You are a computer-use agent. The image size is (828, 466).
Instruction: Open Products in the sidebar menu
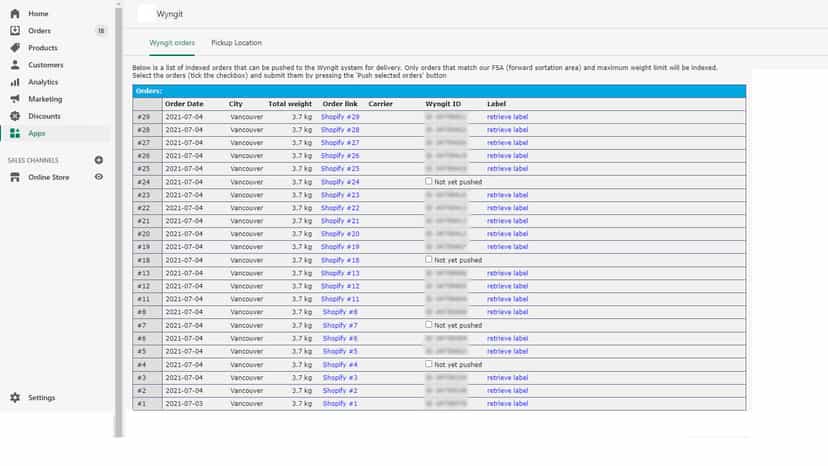[43, 48]
